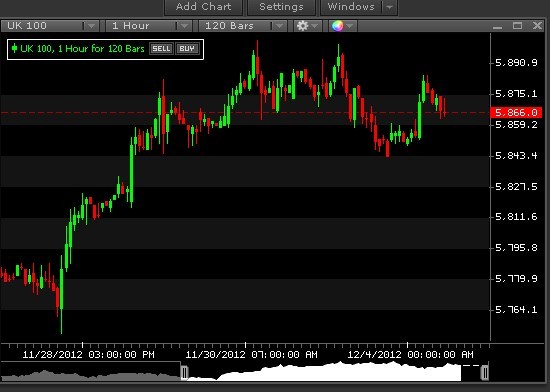Click the 5,875.1 price axis label
The height and width of the screenshot is (392, 550).
(516, 94)
